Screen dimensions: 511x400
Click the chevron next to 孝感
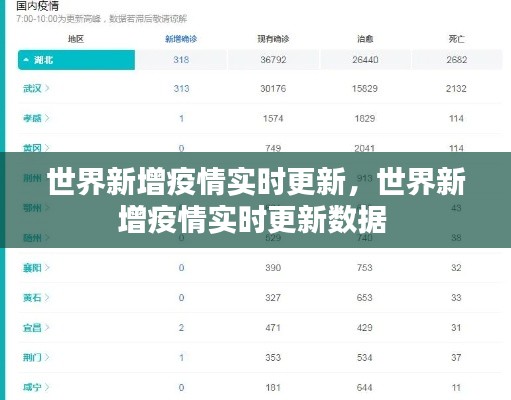[47, 118]
